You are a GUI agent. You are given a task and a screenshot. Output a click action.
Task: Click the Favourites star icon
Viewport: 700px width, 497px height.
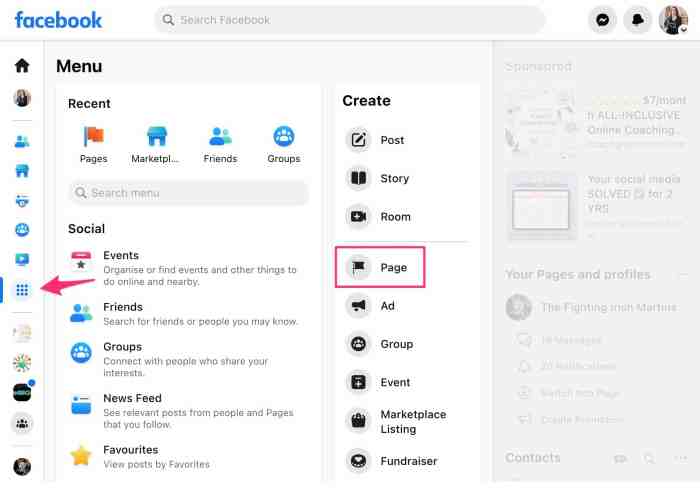pyautogui.click(x=81, y=455)
